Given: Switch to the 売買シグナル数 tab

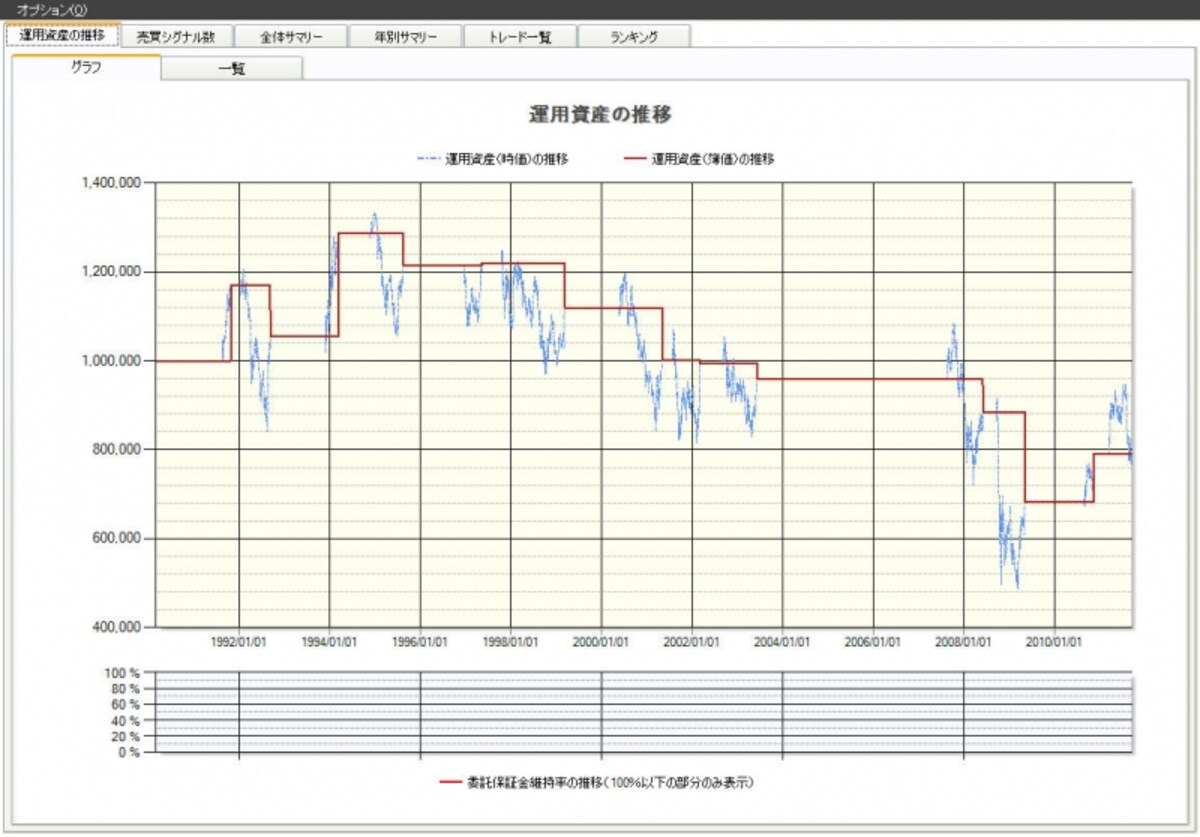Looking at the screenshot, I should point(176,37).
